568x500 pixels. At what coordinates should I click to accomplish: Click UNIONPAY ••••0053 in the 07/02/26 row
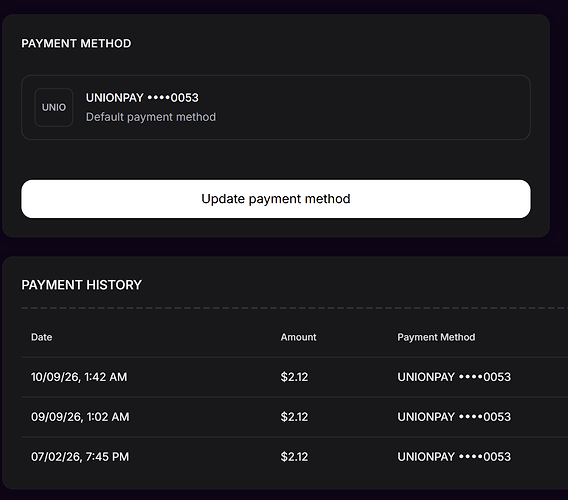click(454, 457)
